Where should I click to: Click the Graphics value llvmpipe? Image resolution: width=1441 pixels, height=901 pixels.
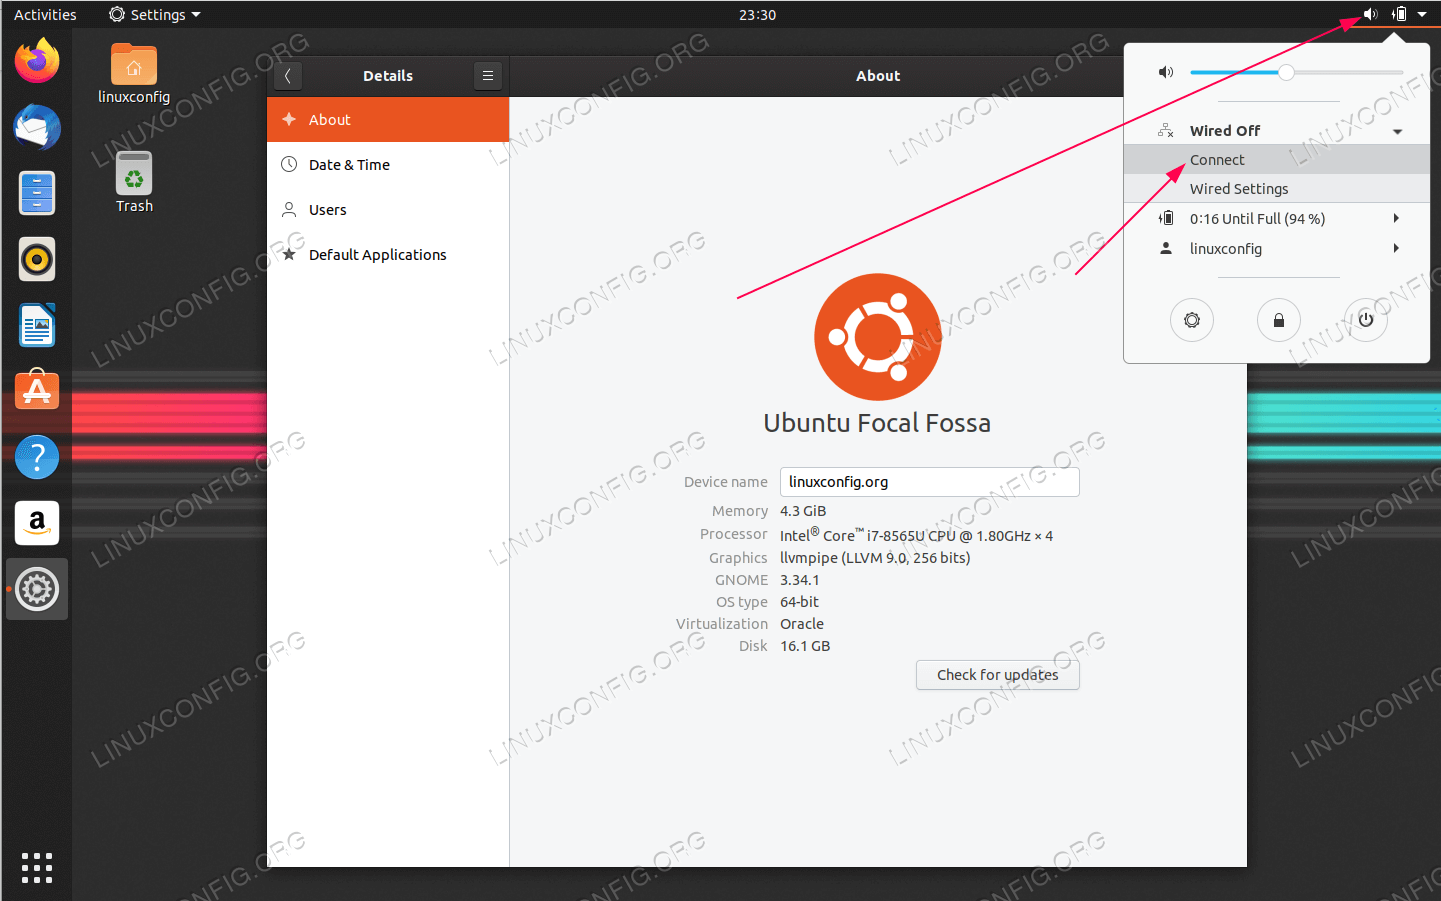pyautogui.click(x=875, y=558)
